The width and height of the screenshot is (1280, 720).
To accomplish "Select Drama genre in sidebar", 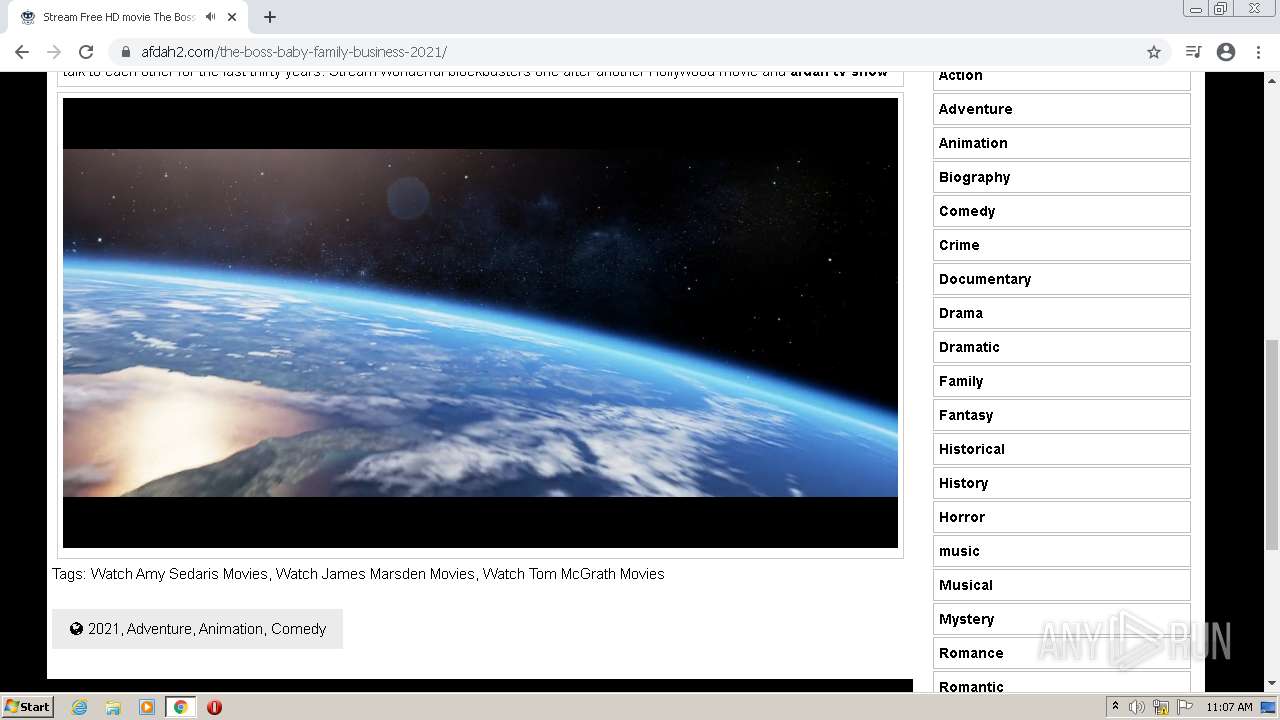I will pos(1061,313).
